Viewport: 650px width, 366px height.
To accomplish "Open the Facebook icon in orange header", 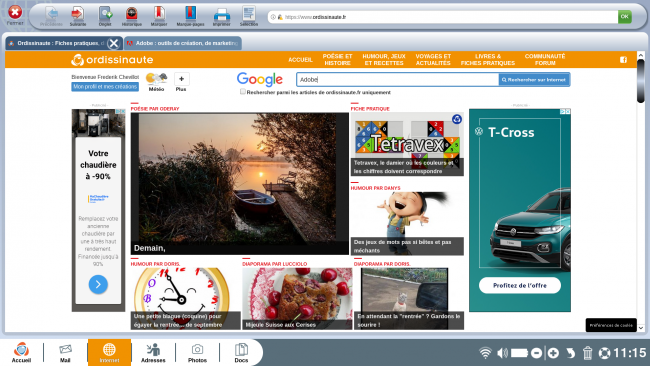I will tap(623, 60).
